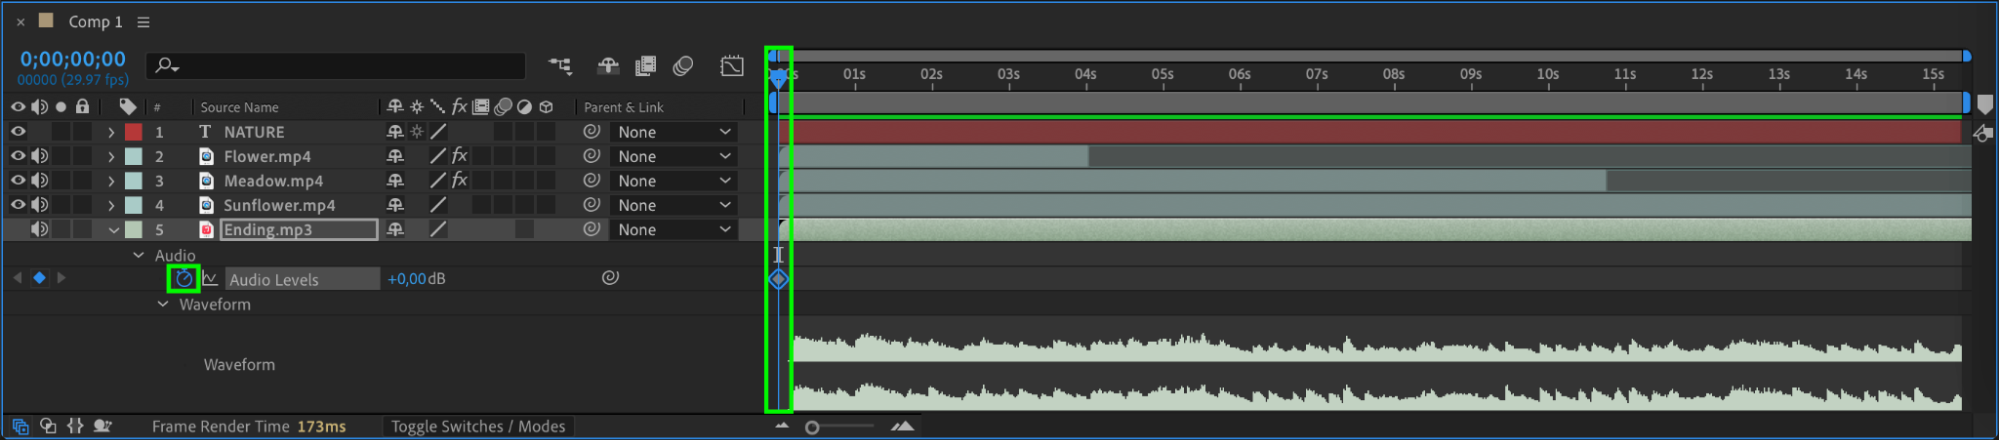Mute audio of Flower.mp4 layer
The image size is (1999, 441).
tap(39, 156)
